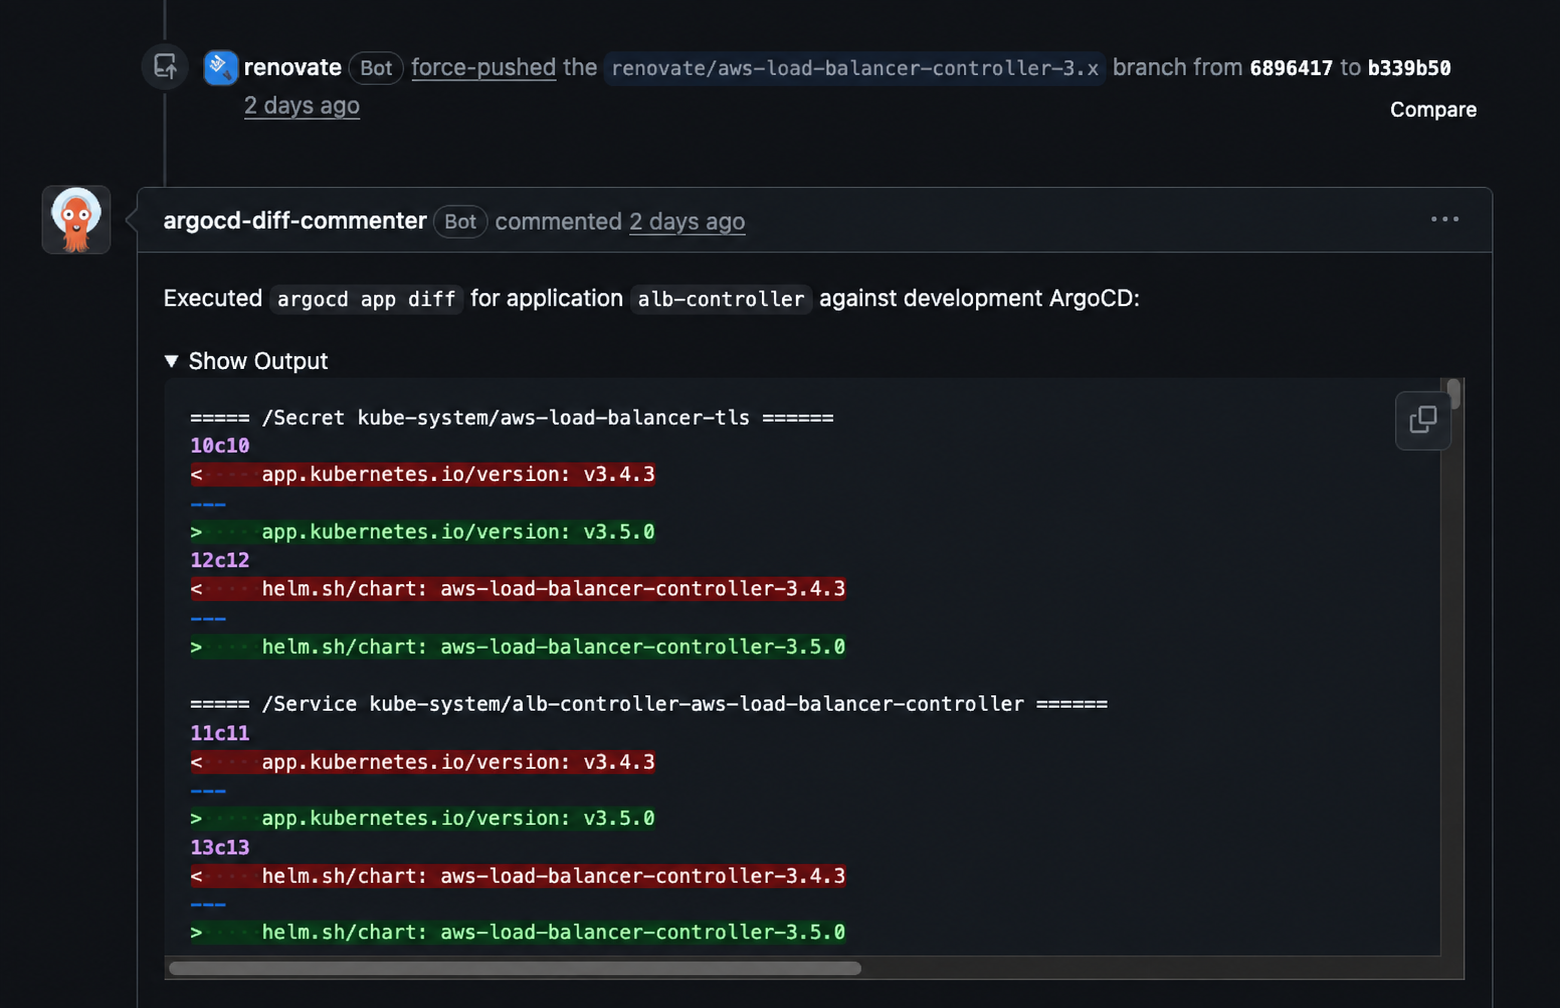
Task: Collapse the Show Output section
Action: (246, 361)
